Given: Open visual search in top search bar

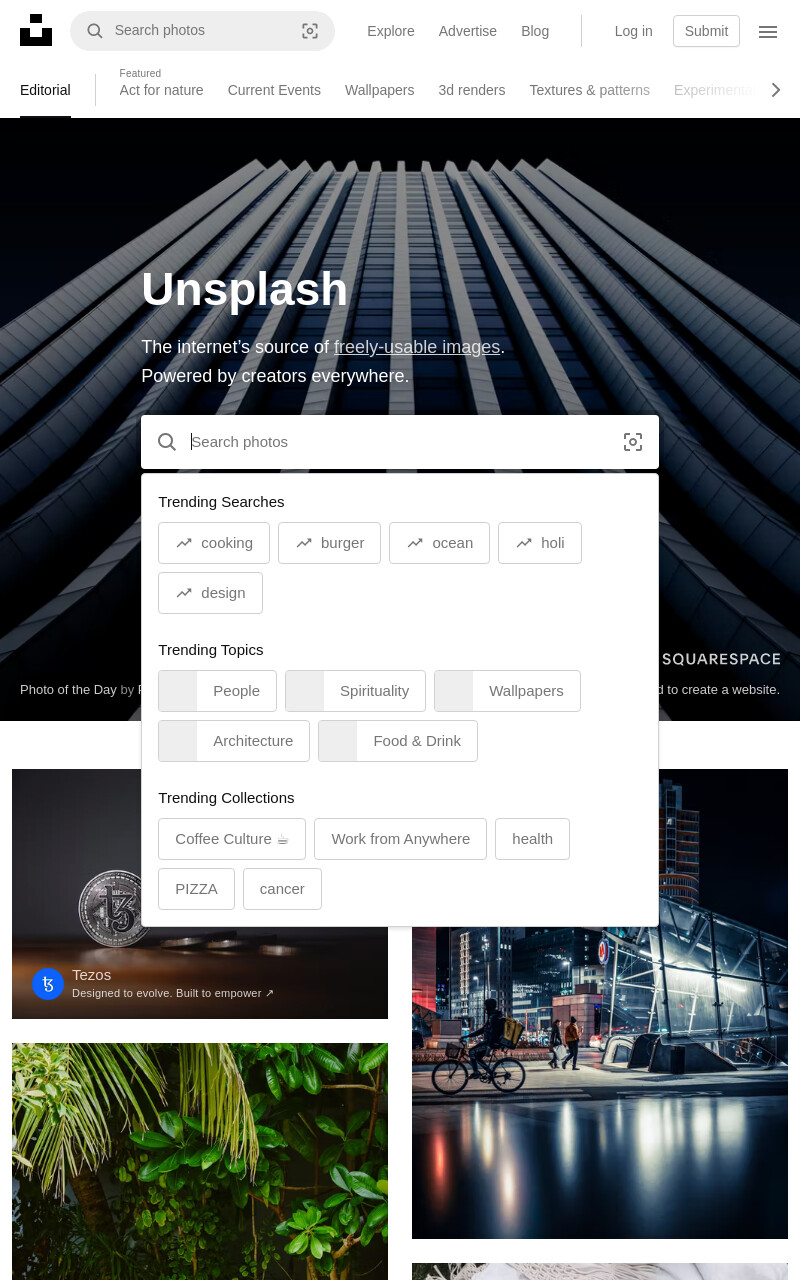Looking at the screenshot, I should point(310,31).
